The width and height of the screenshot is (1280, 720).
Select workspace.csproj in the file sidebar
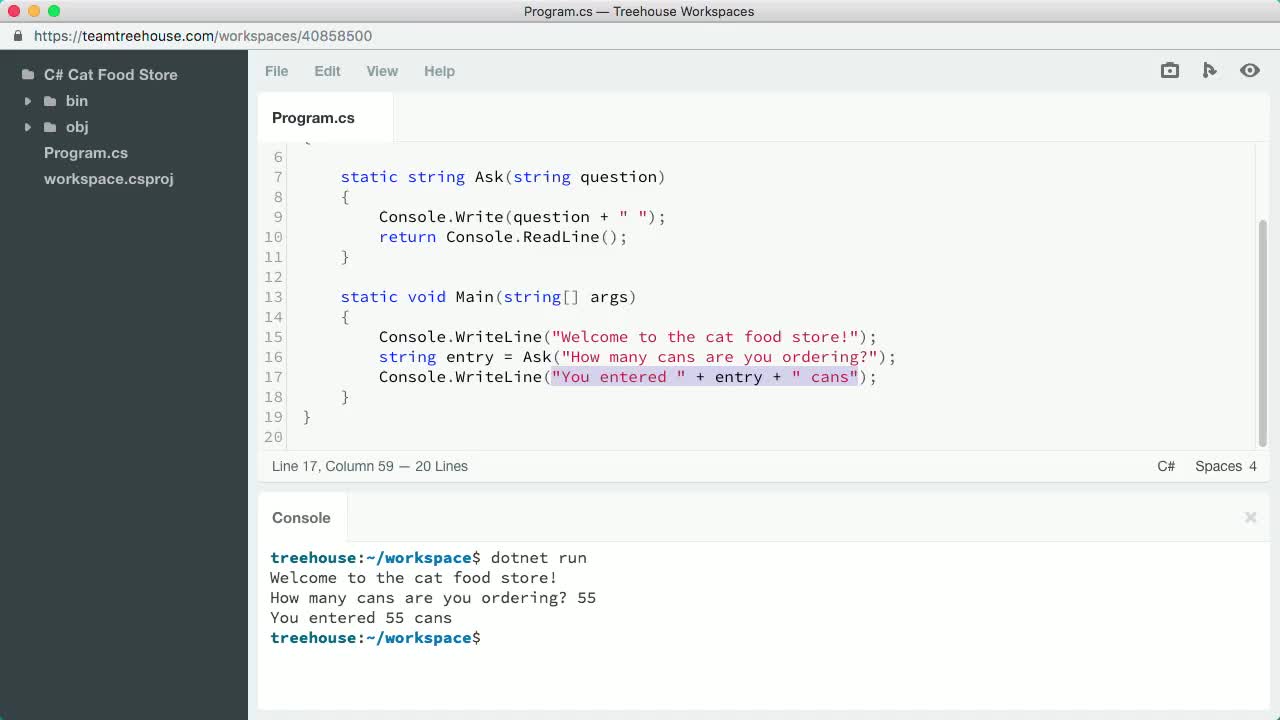tap(109, 179)
